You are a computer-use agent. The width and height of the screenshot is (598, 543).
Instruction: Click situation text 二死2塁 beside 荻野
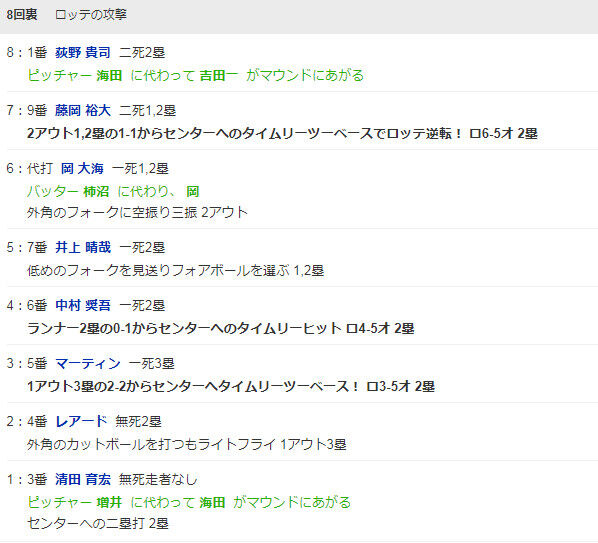142,52
